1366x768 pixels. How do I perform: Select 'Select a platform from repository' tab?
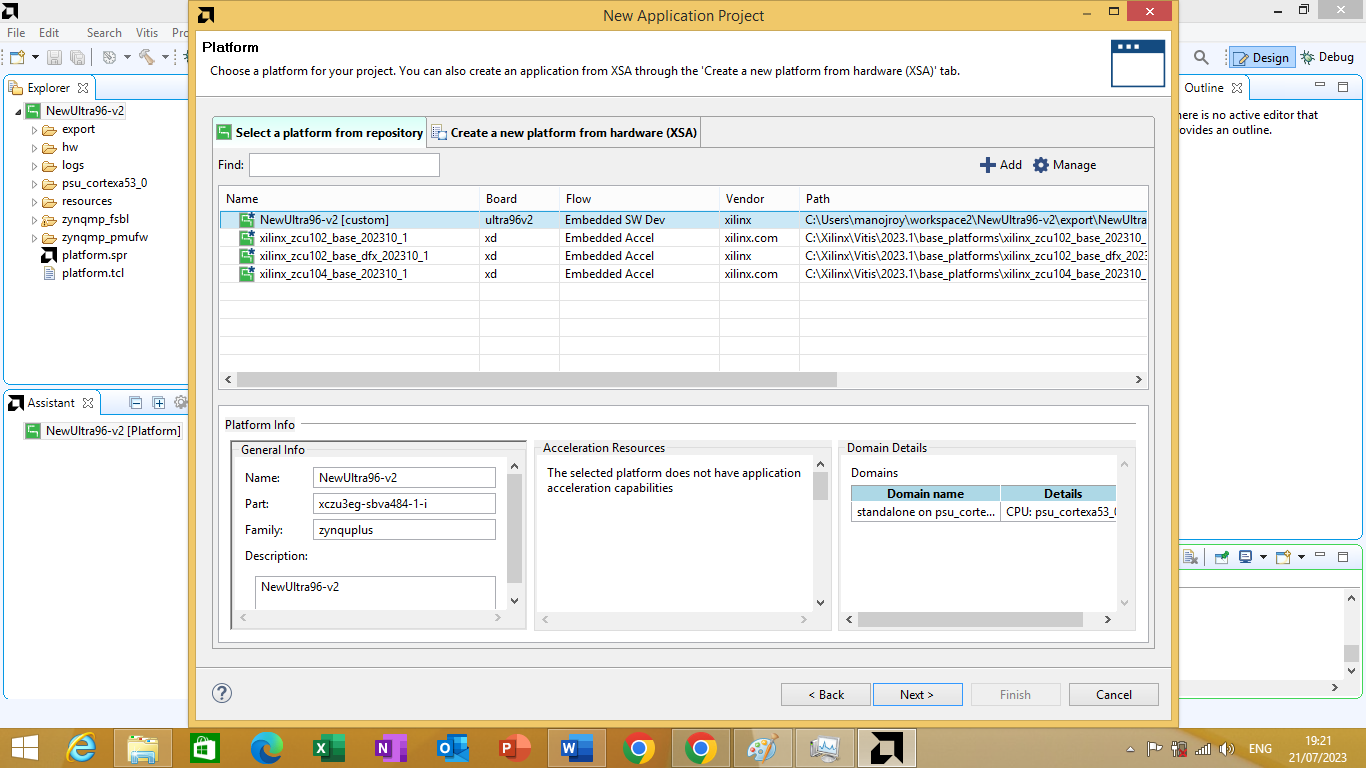point(320,132)
